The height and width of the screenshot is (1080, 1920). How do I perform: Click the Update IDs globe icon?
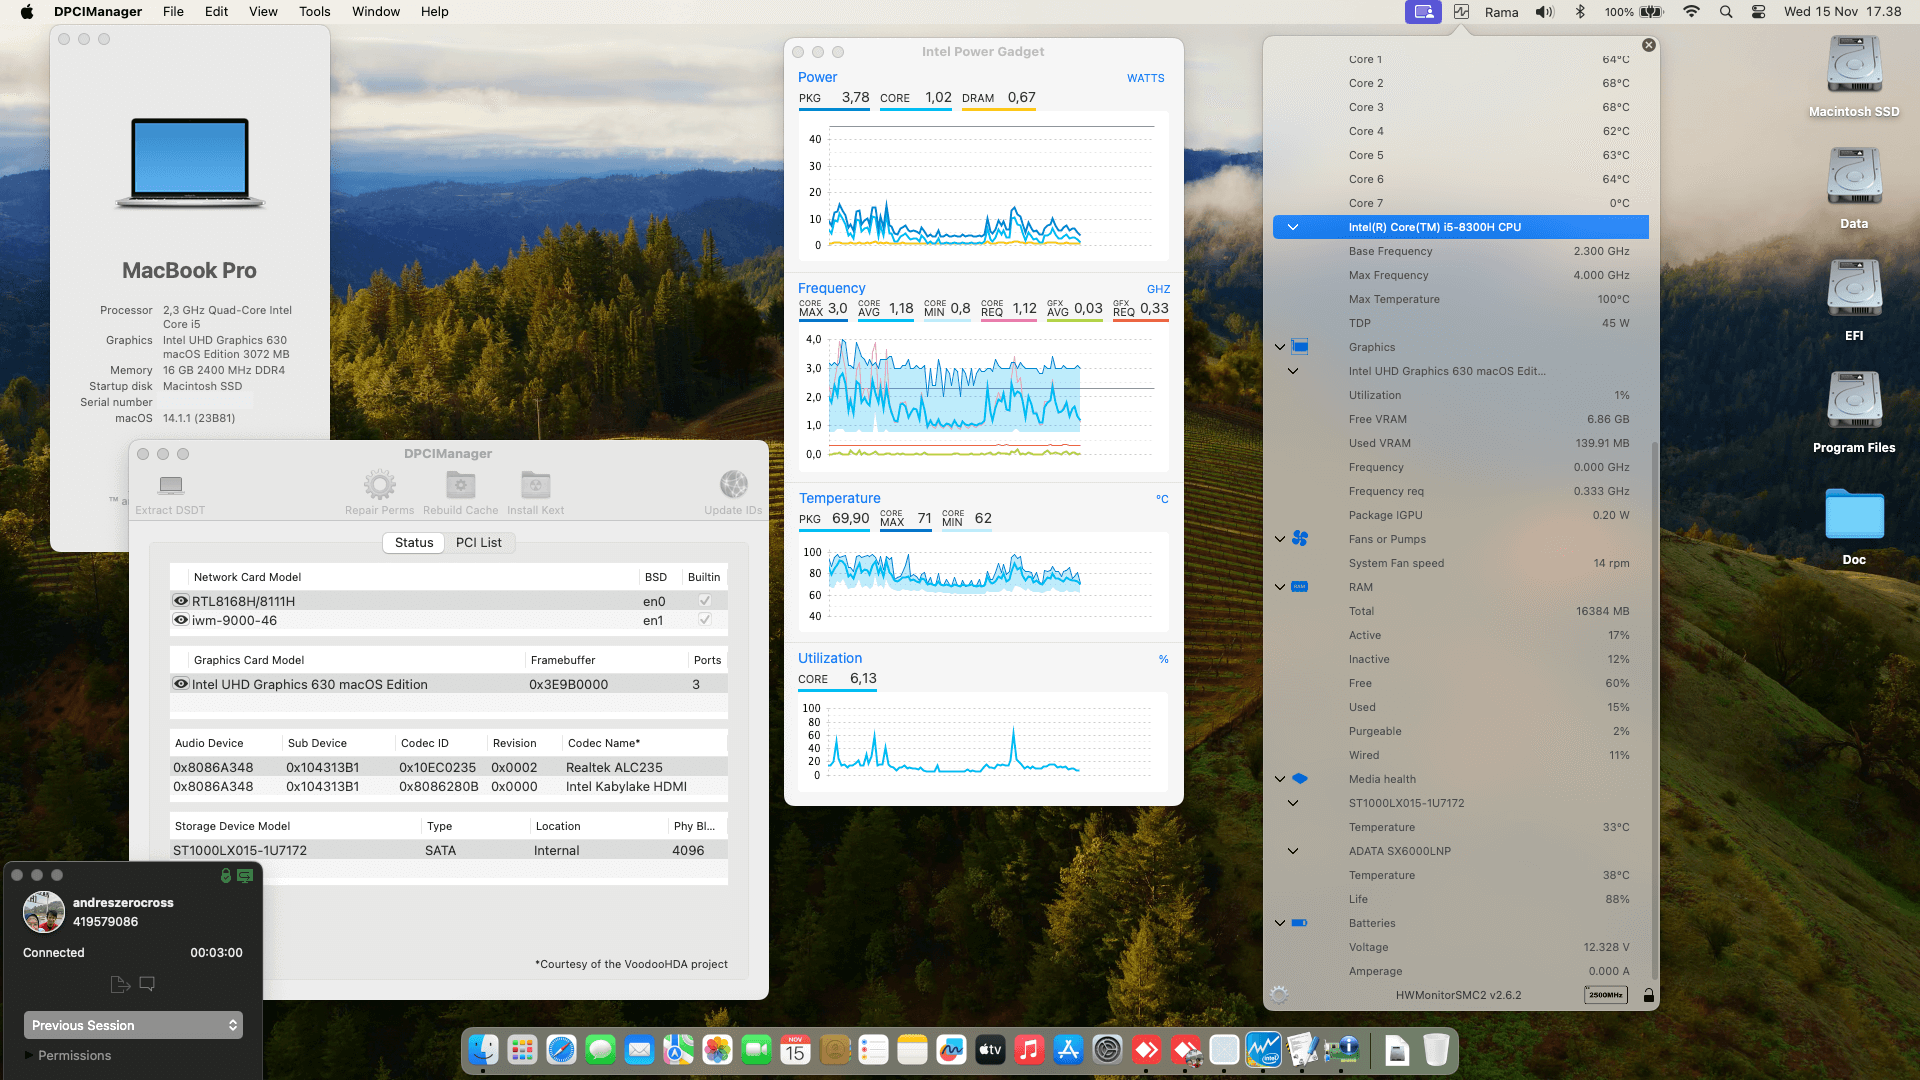click(733, 485)
